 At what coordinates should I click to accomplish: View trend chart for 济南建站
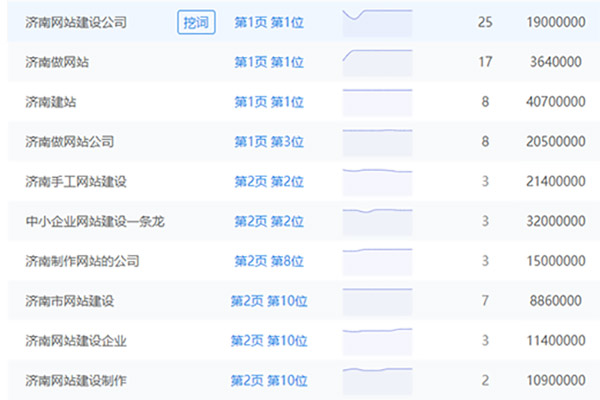click(377, 102)
